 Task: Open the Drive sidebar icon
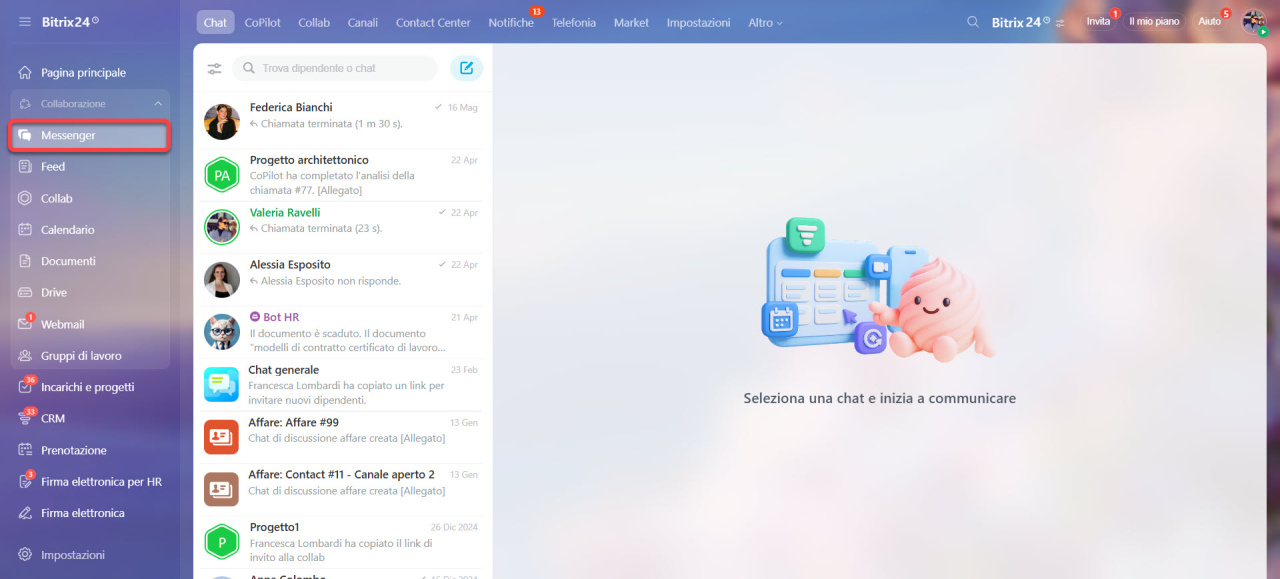click(x=25, y=292)
